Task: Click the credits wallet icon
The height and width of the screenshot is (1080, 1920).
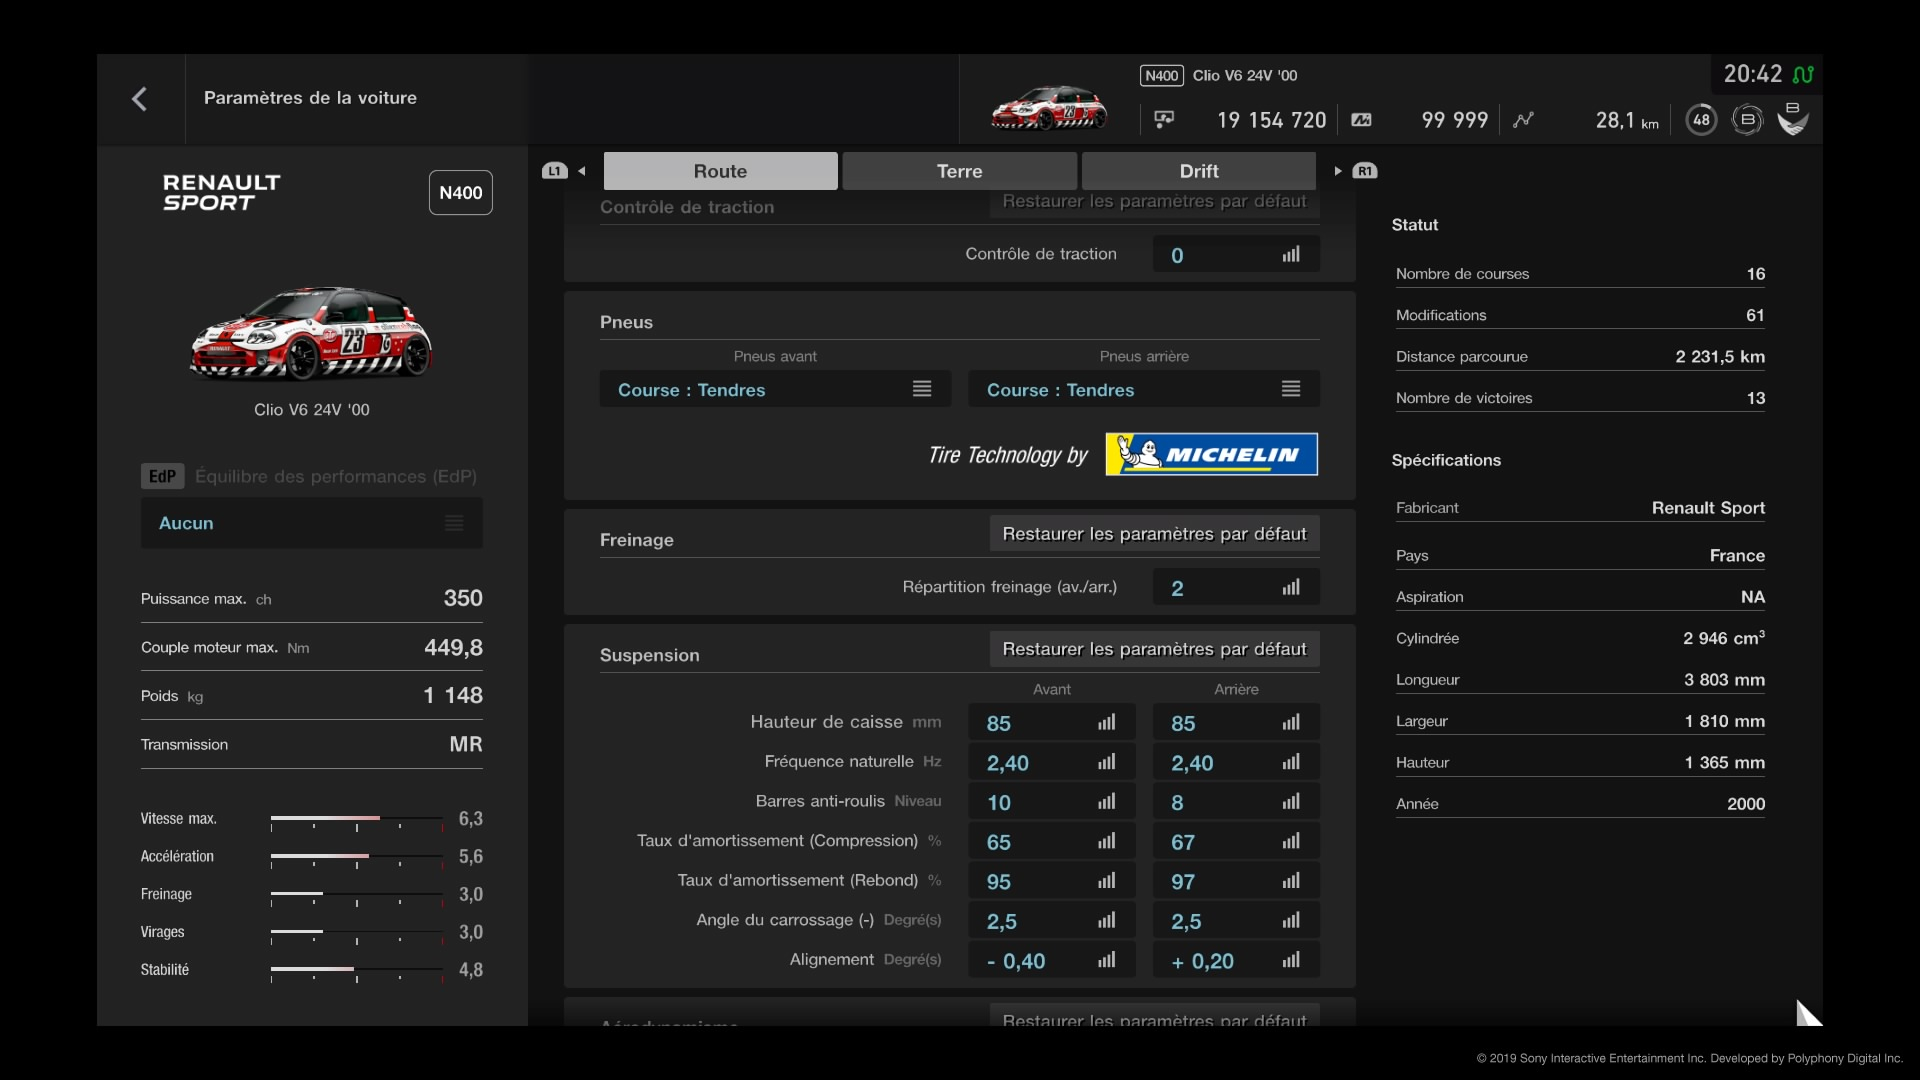Action: 1164,120
